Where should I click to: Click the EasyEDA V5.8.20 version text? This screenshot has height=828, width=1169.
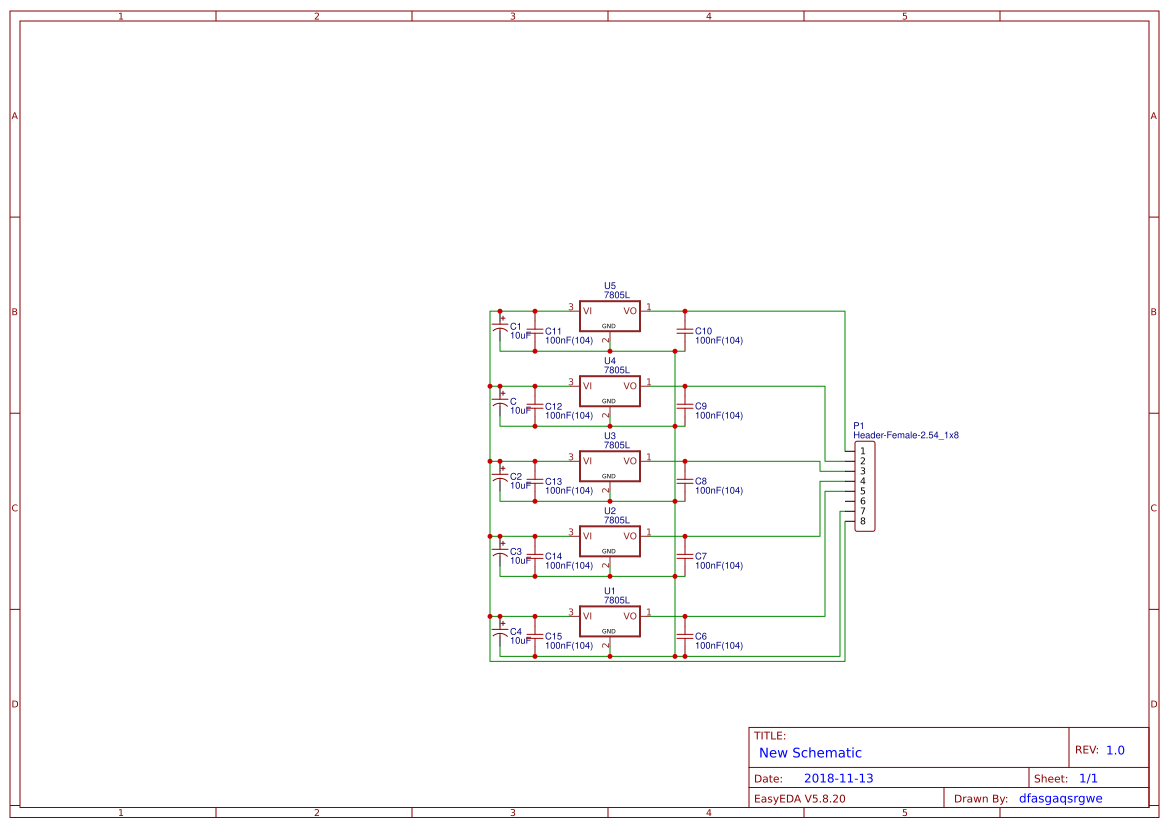pyautogui.click(x=799, y=798)
